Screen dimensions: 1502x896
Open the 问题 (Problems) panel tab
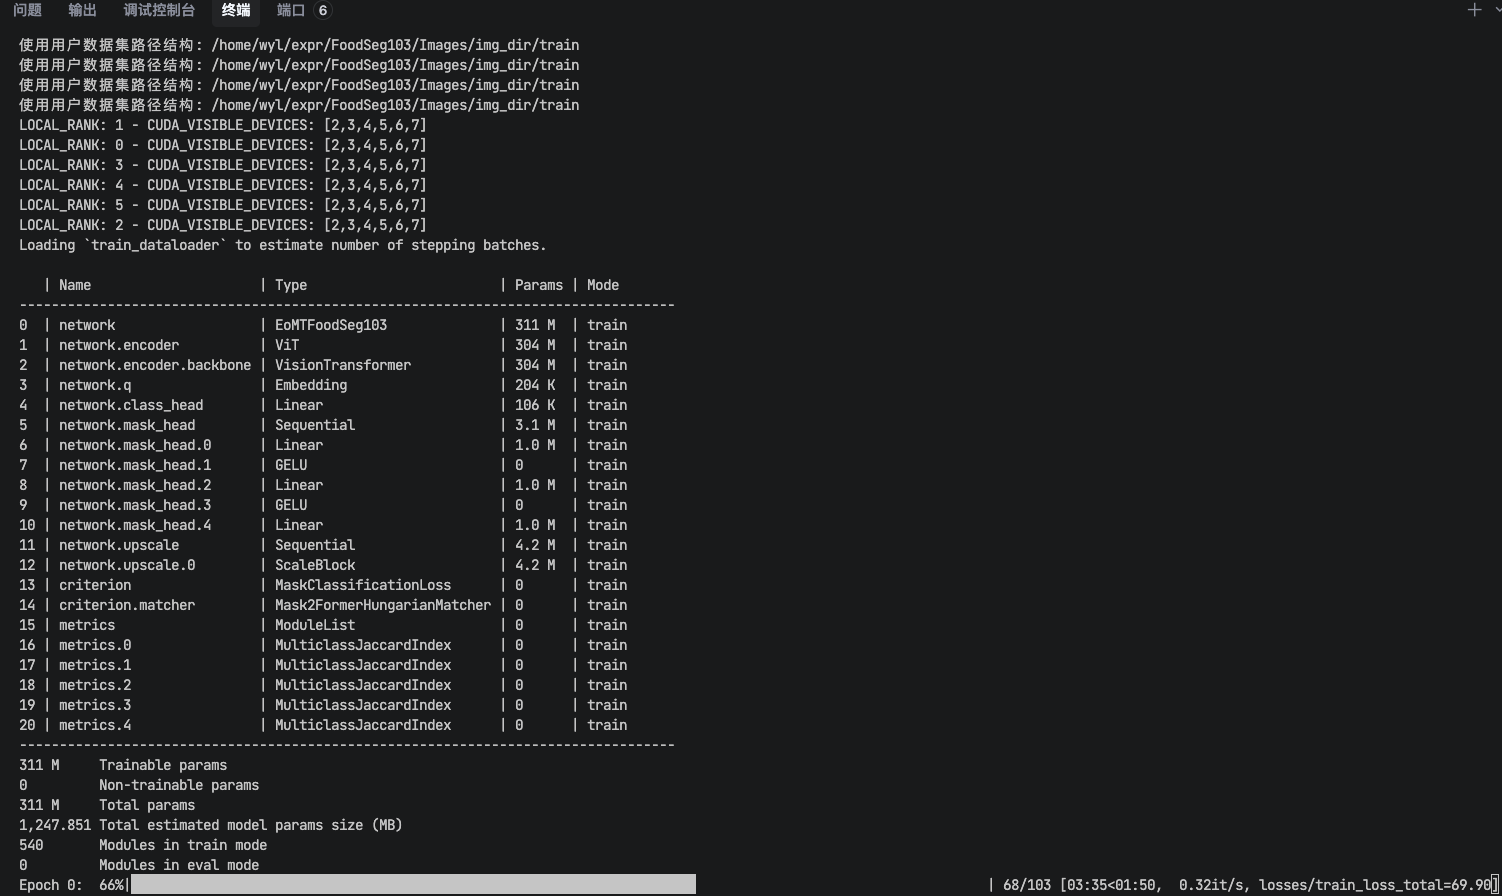point(28,10)
